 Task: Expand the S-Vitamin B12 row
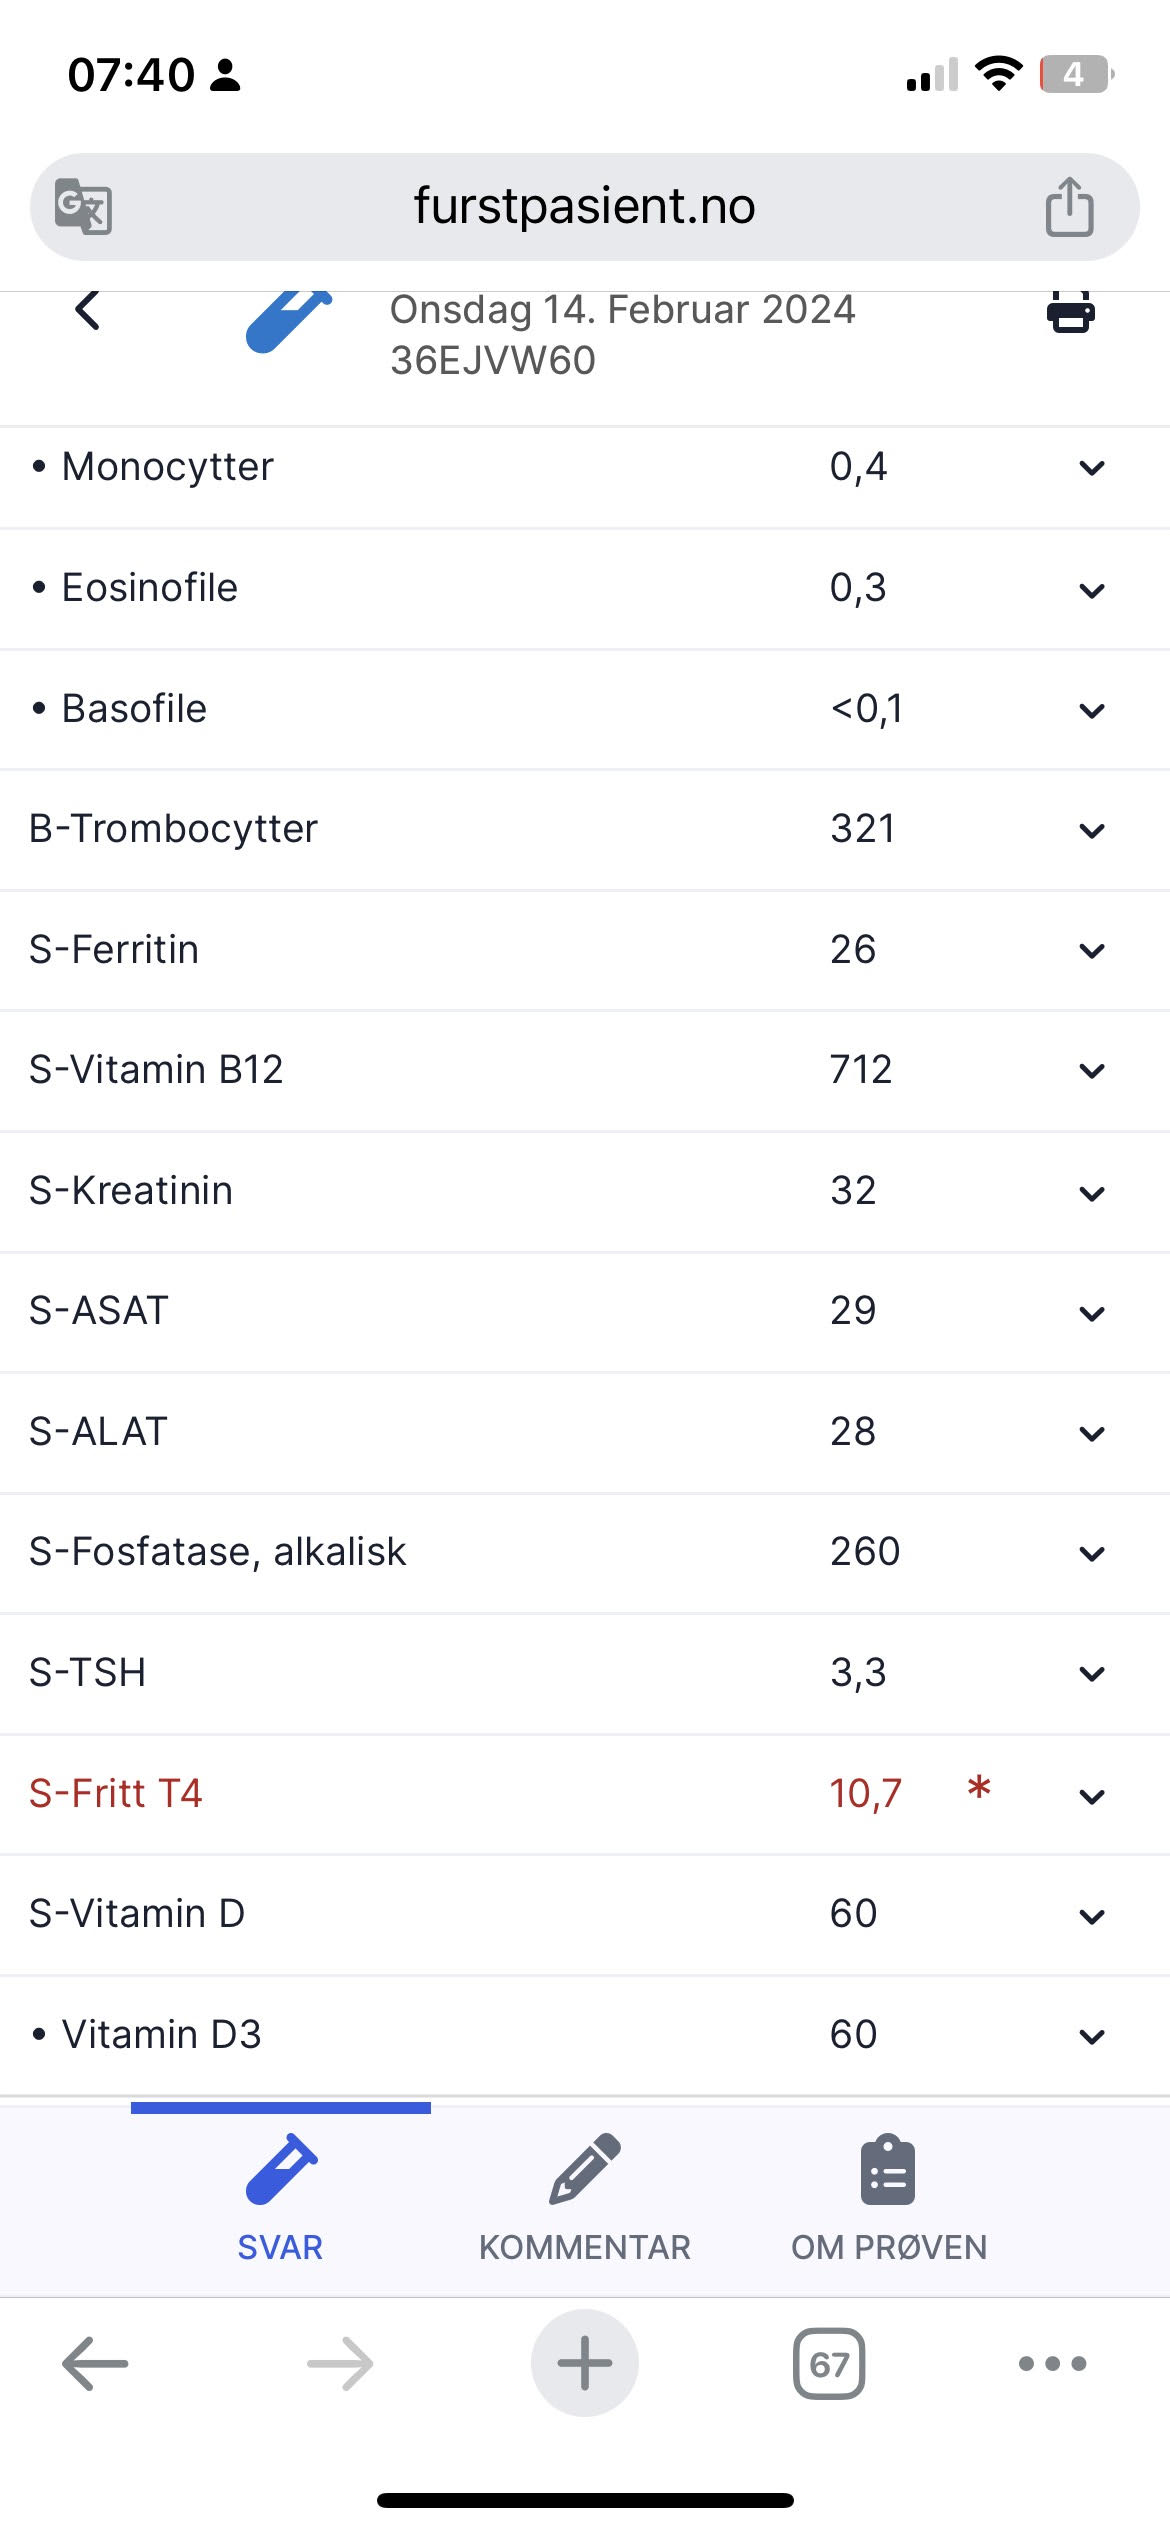(x=1092, y=1071)
